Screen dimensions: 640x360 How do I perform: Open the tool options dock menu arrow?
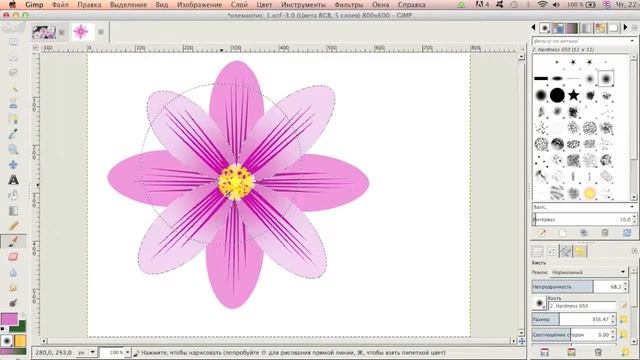click(x=634, y=251)
